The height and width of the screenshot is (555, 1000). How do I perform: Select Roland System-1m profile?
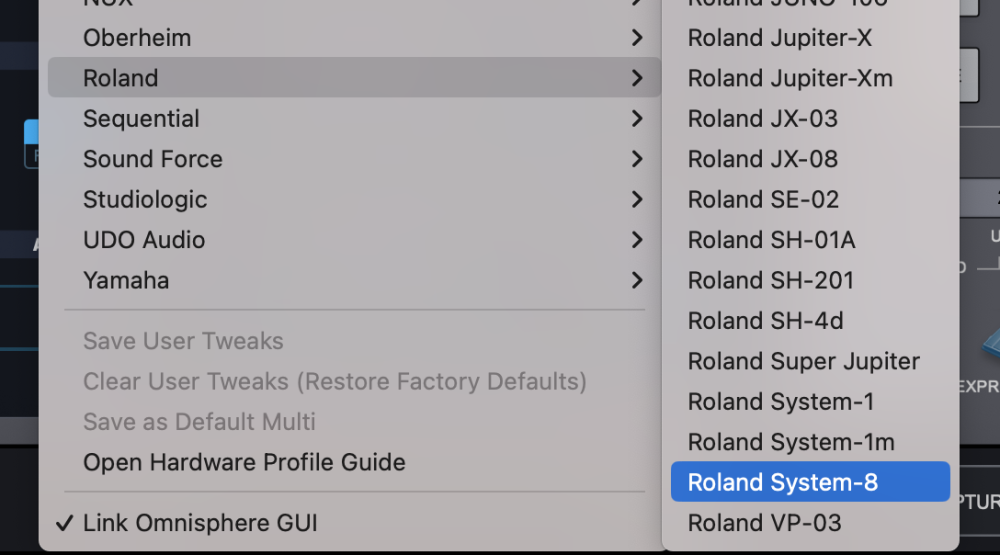point(791,442)
